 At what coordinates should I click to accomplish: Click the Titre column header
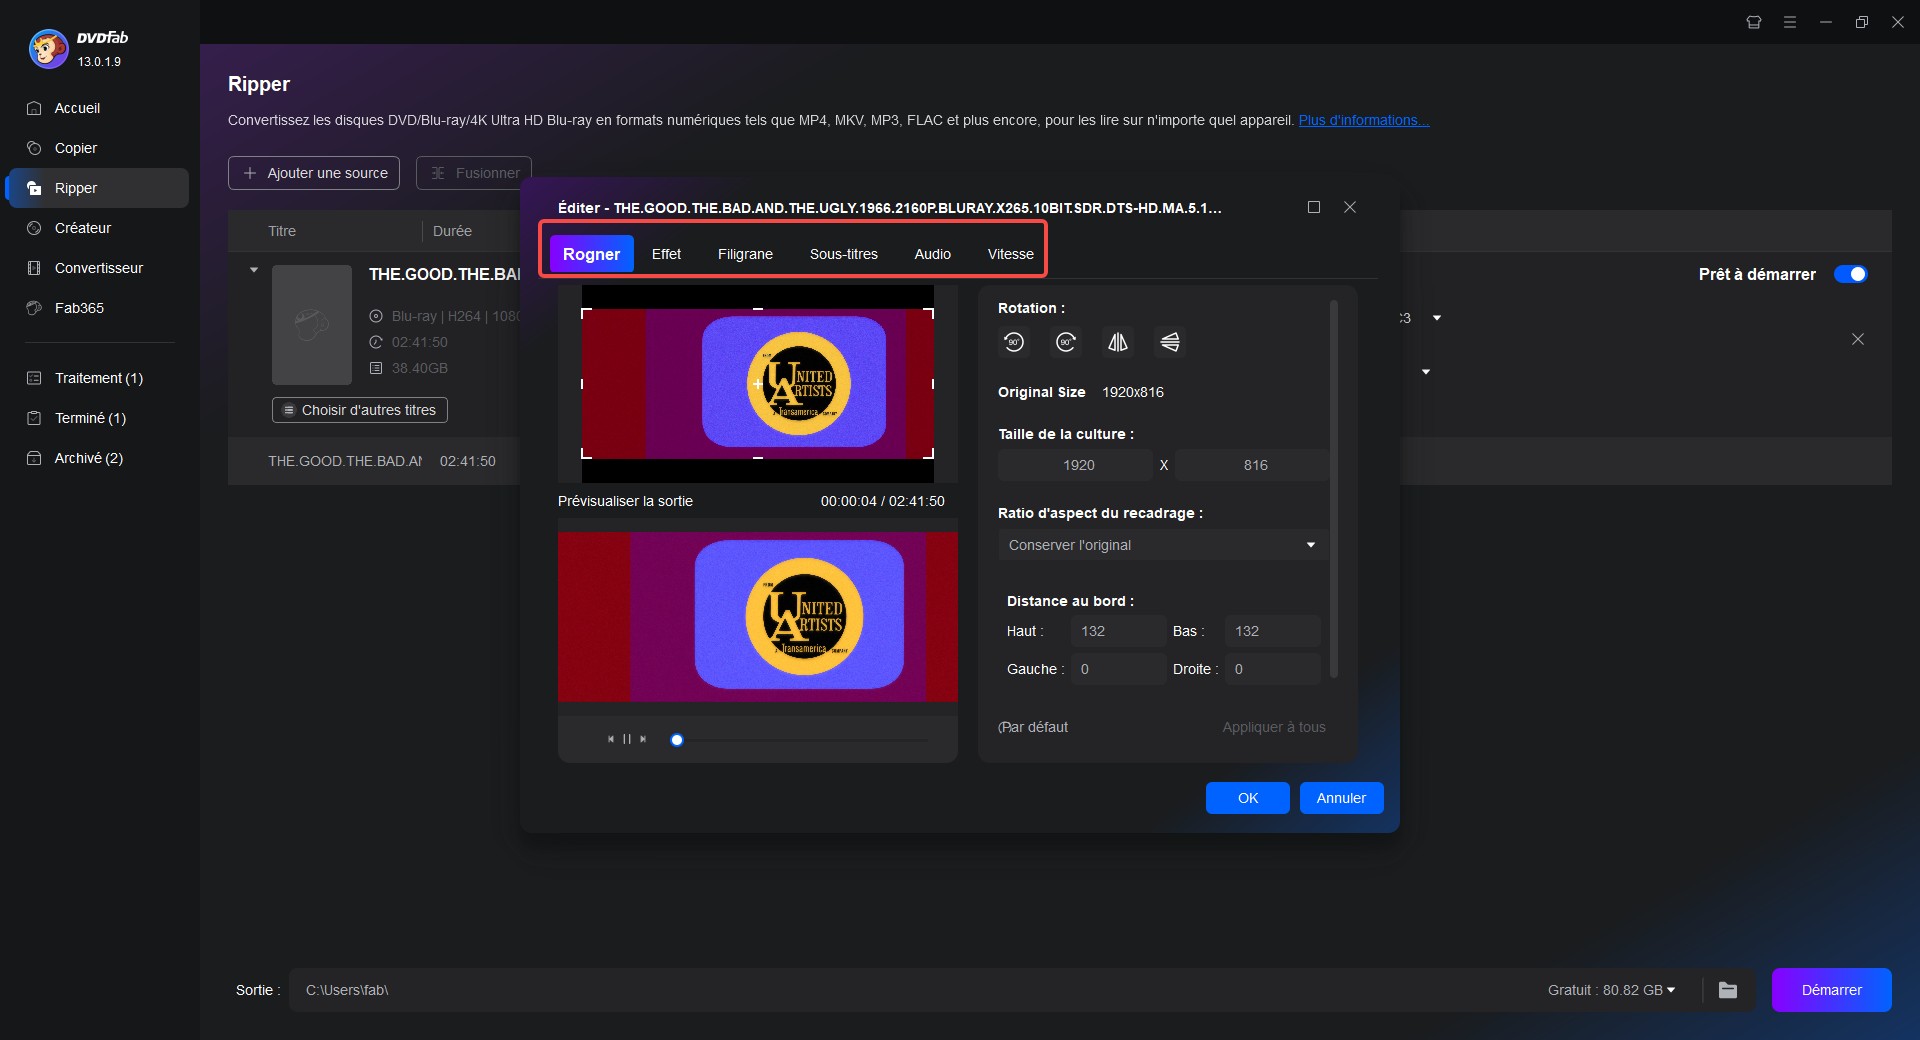(282, 231)
